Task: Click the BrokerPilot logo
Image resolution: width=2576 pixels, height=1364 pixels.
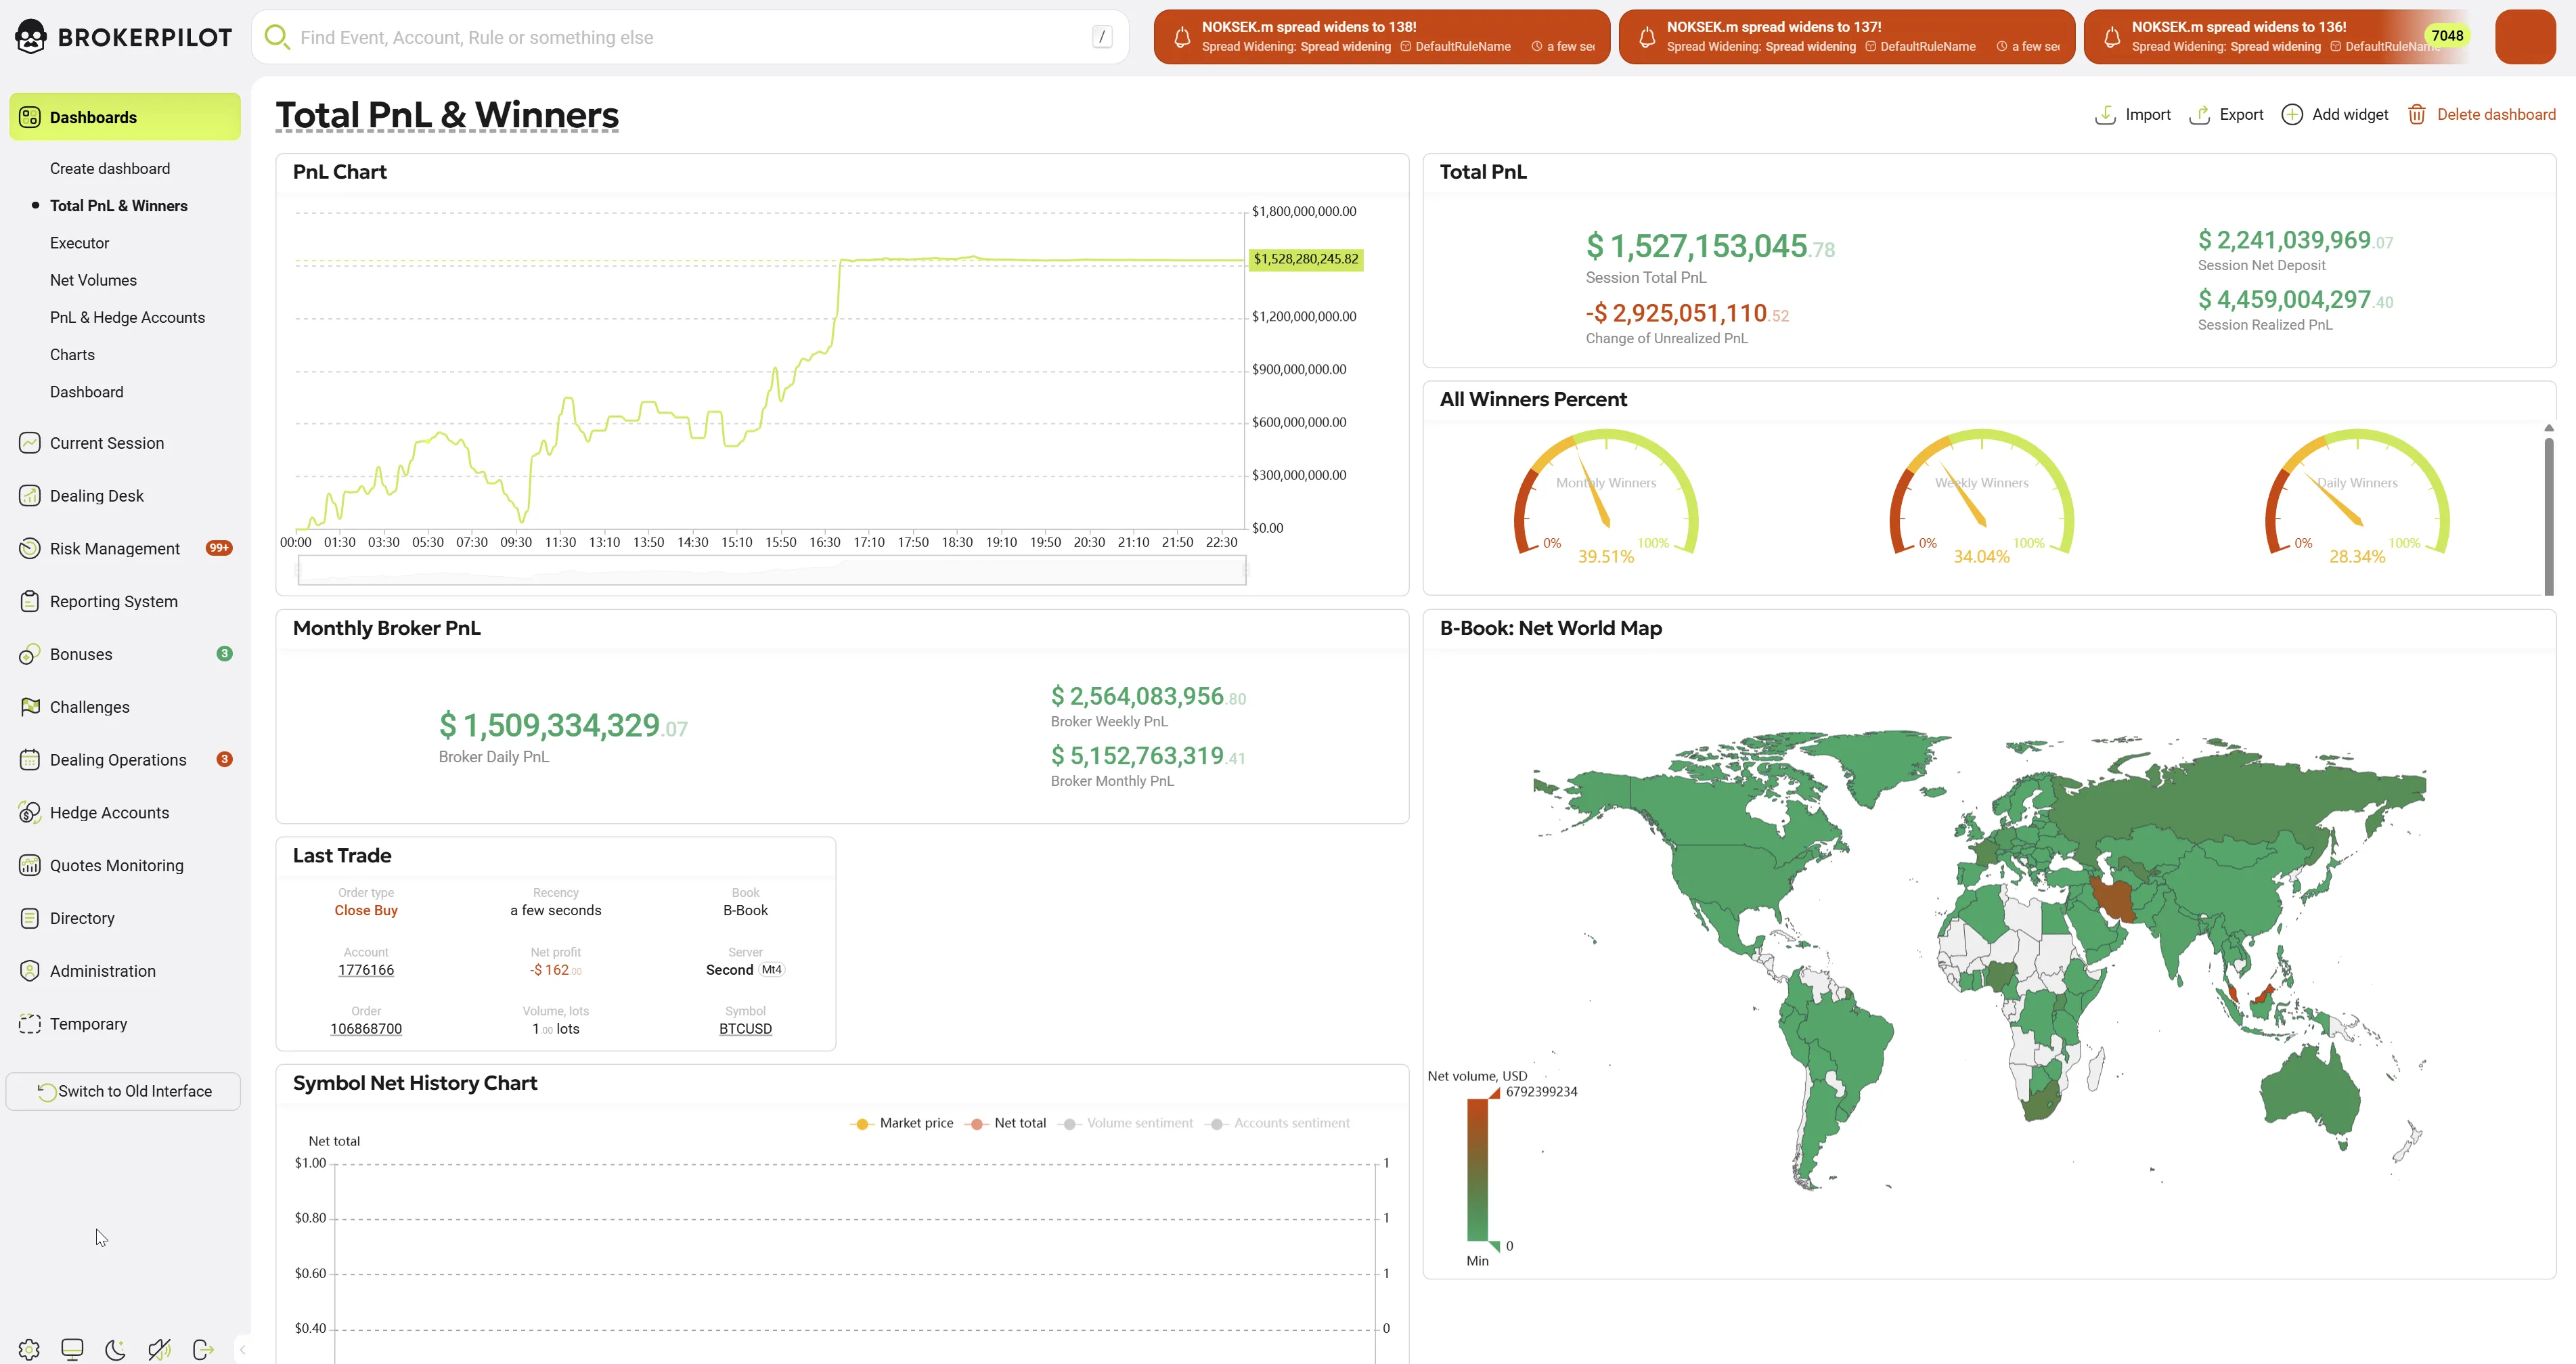Action: point(123,37)
